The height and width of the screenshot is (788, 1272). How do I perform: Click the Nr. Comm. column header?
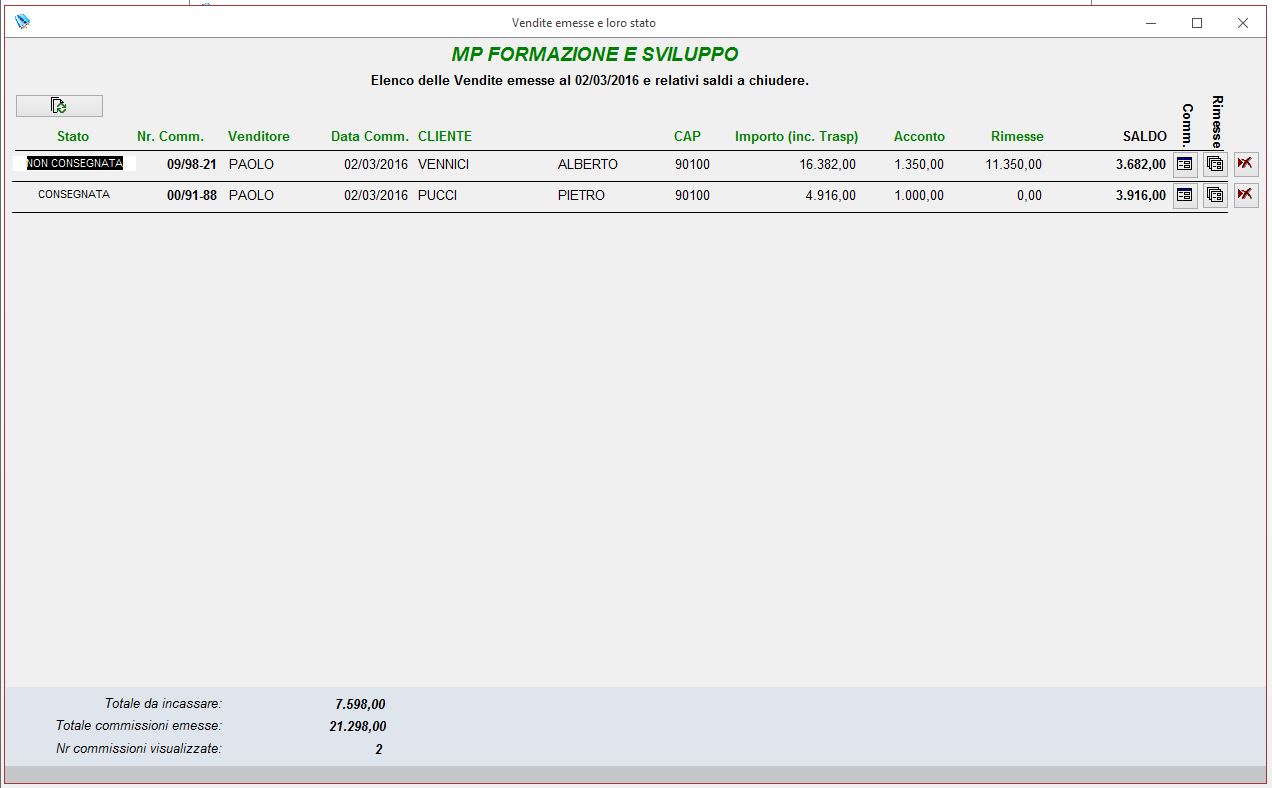(x=170, y=136)
